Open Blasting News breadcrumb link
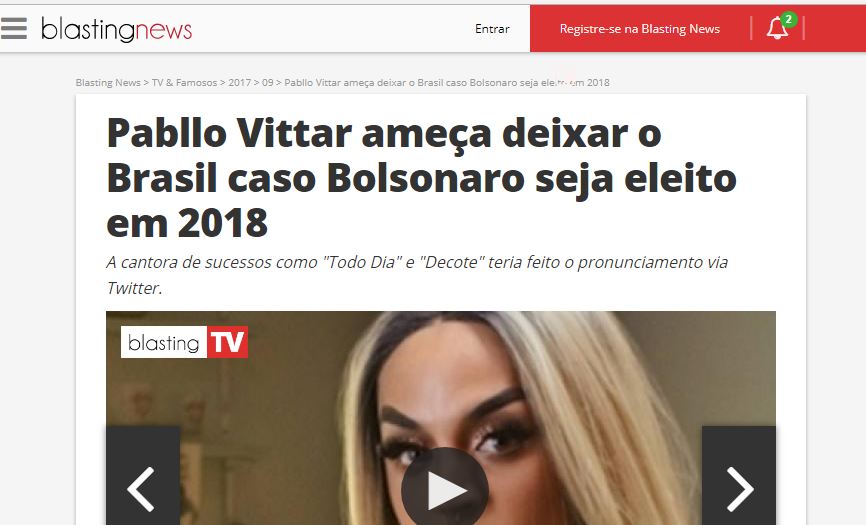 tap(108, 82)
